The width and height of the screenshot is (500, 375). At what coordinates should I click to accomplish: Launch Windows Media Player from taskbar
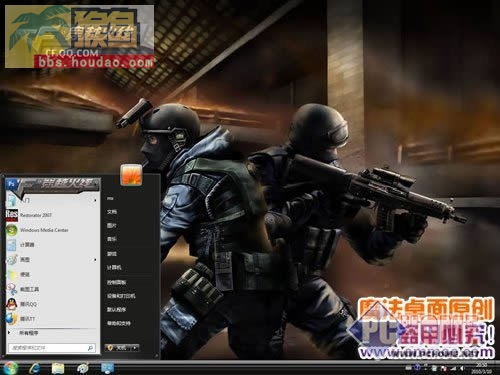click(x=83, y=368)
